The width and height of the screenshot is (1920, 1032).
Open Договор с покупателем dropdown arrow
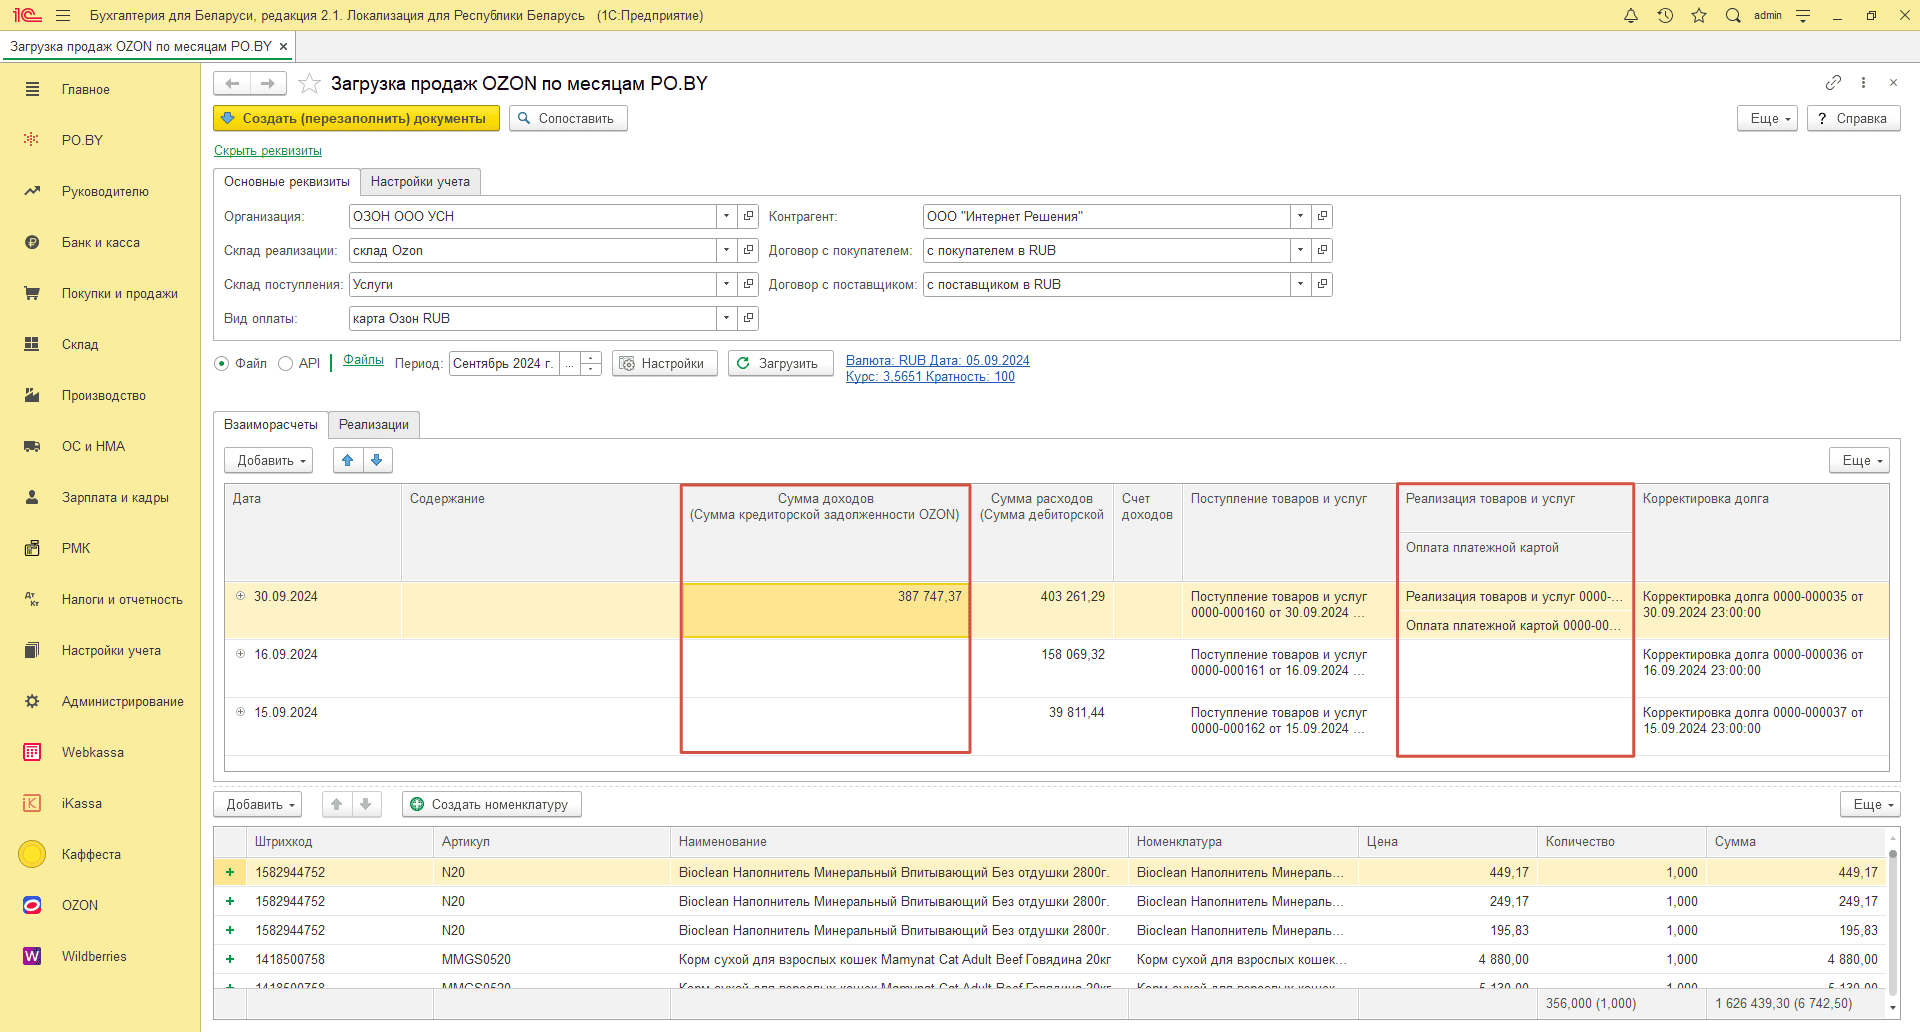pyautogui.click(x=1300, y=250)
